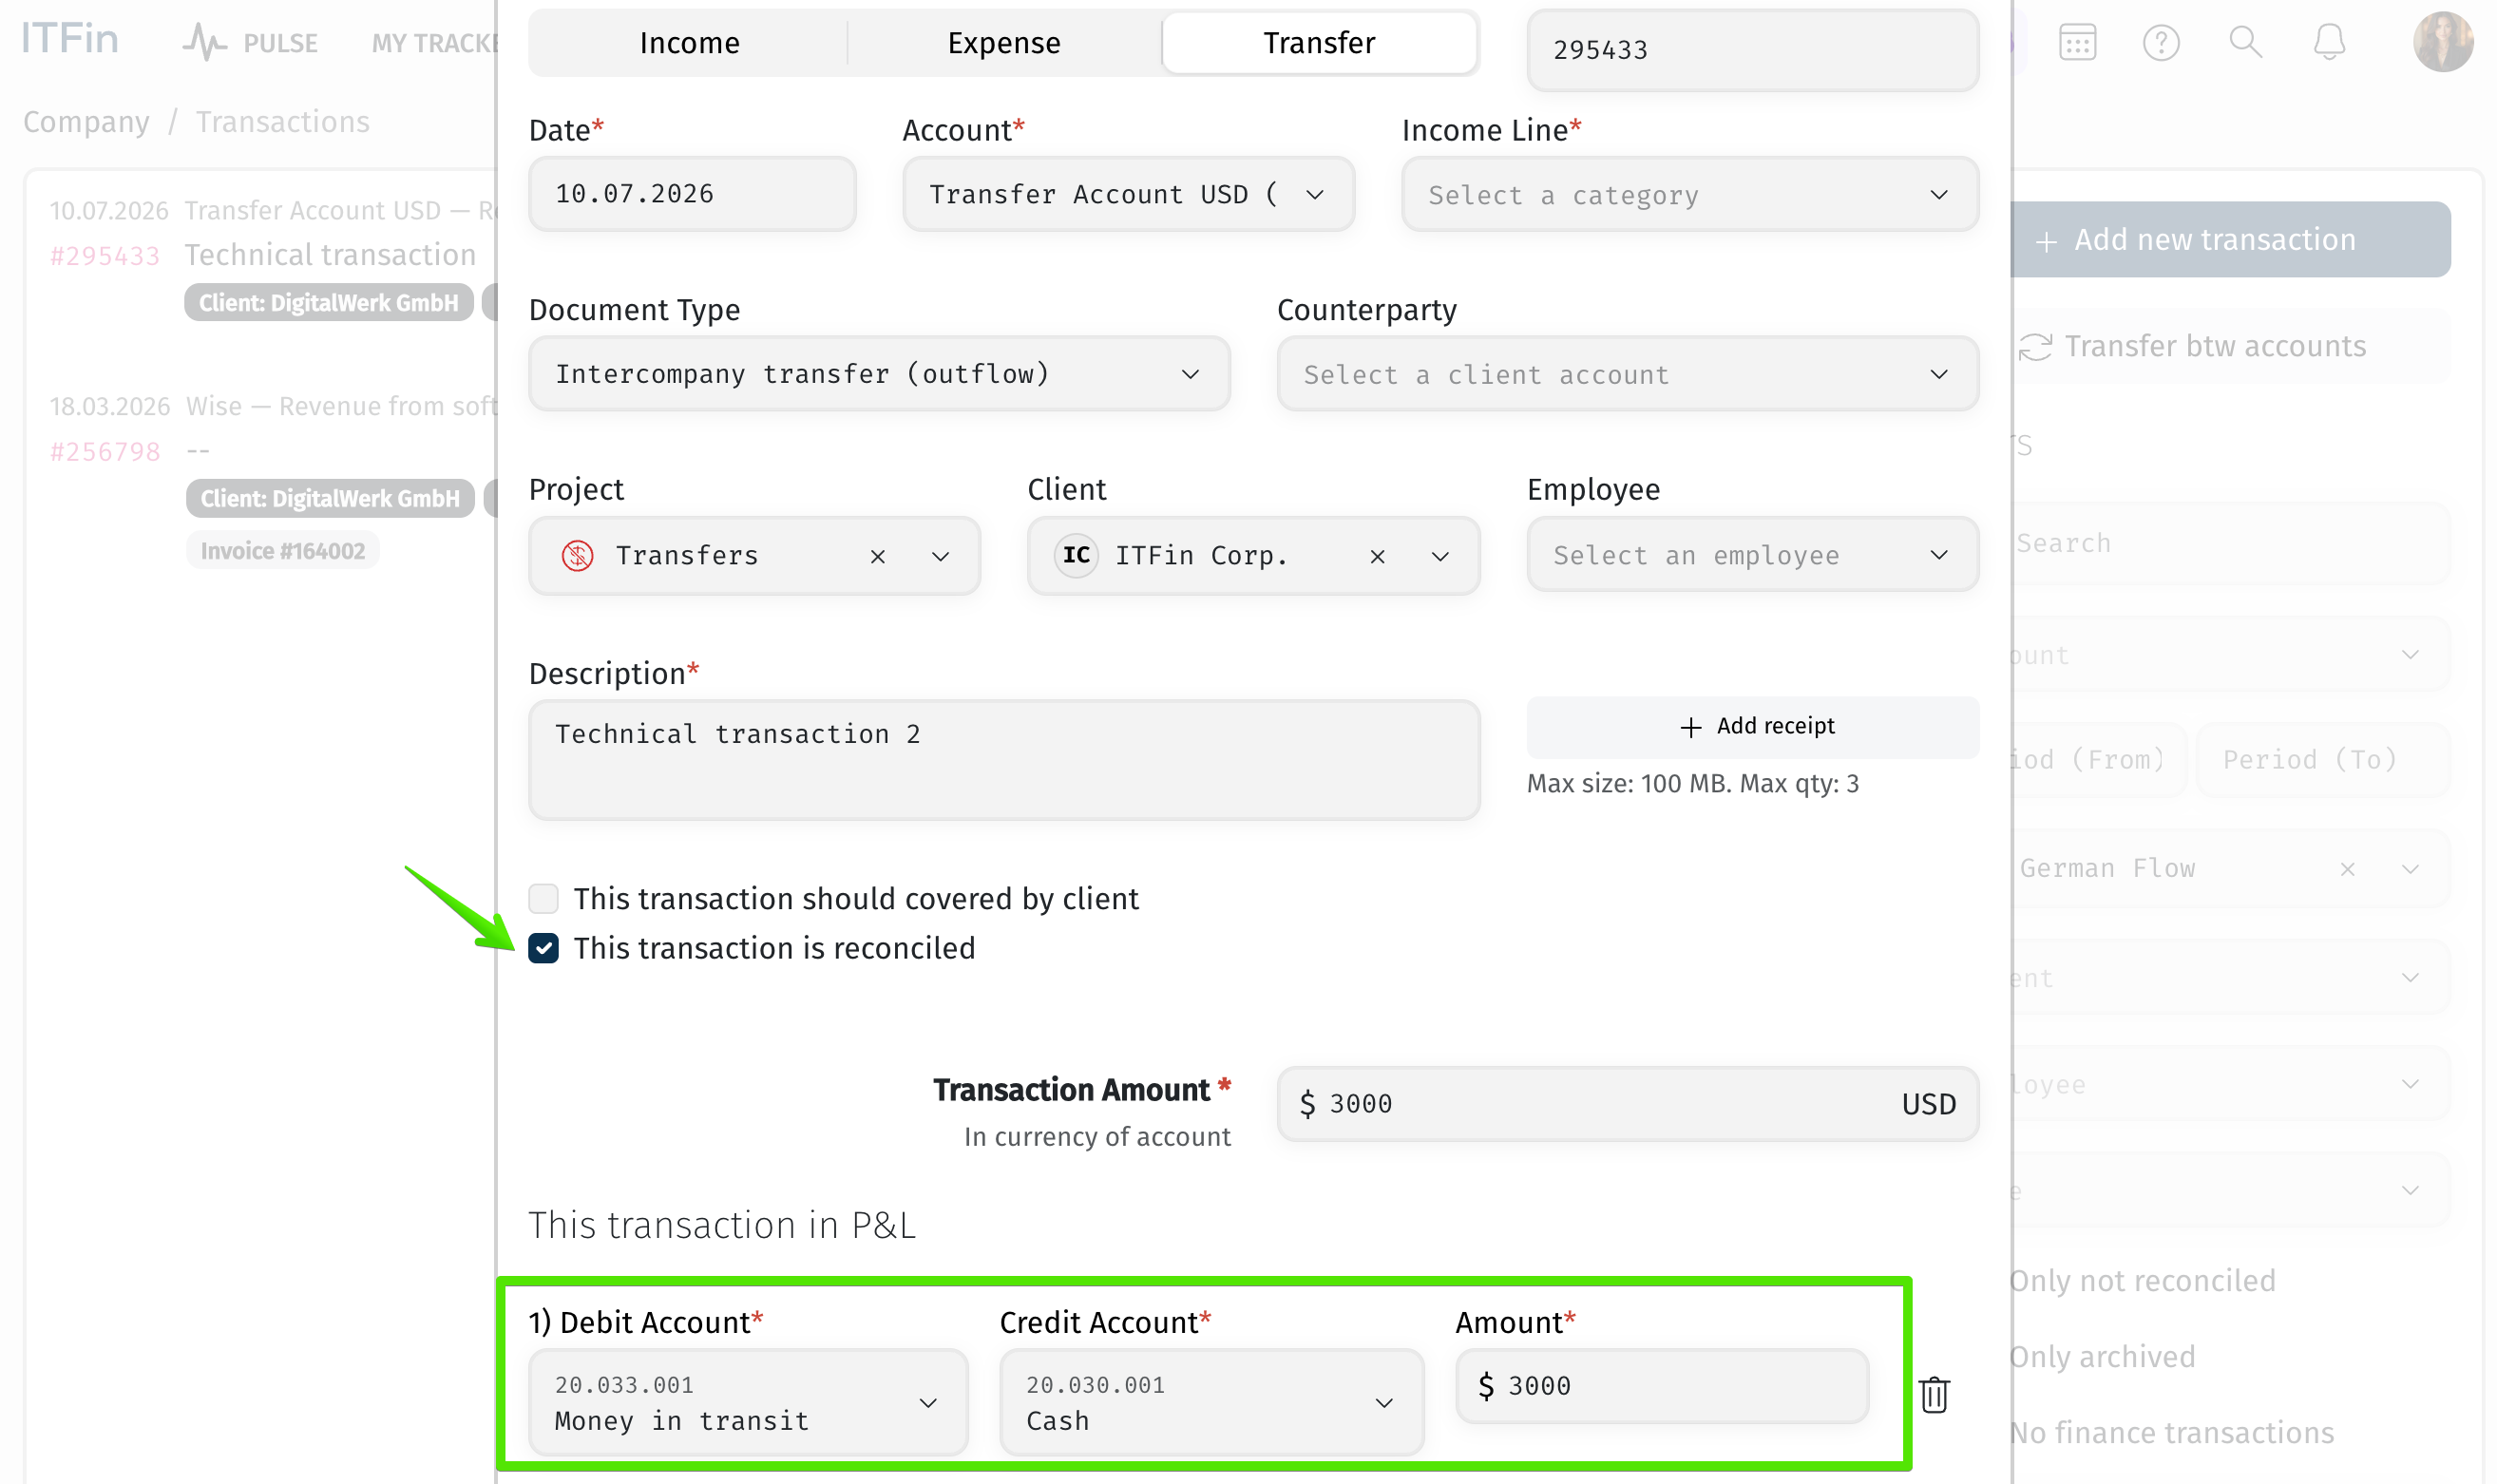The height and width of the screenshot is (1484, 2497).
Task: Clear the ITFin Corp. client selection
Action: [x=1377, y=556]
